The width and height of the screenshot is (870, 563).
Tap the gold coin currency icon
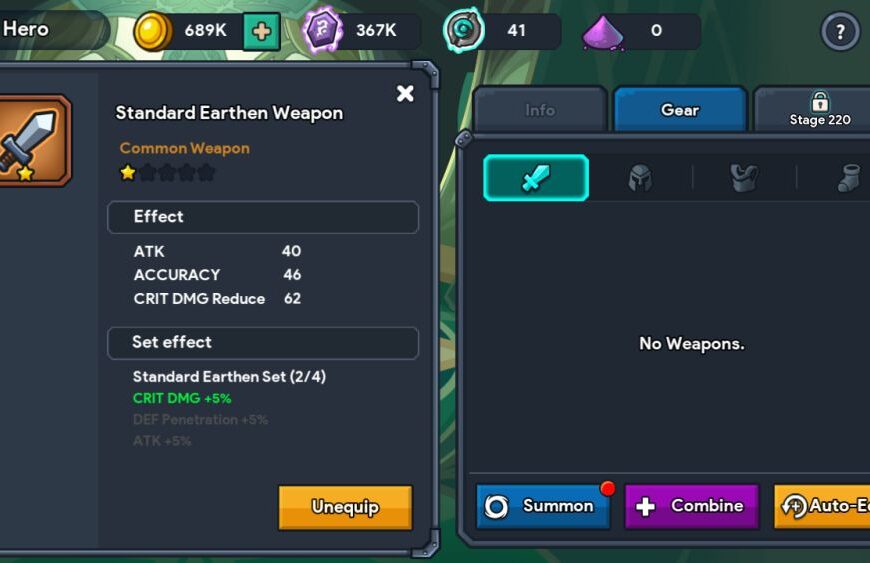coord(153,31)
